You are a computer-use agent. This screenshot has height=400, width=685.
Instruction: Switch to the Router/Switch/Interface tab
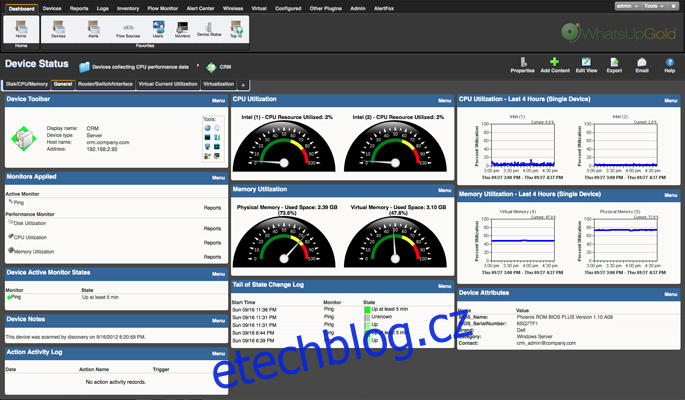coord(105,84)
